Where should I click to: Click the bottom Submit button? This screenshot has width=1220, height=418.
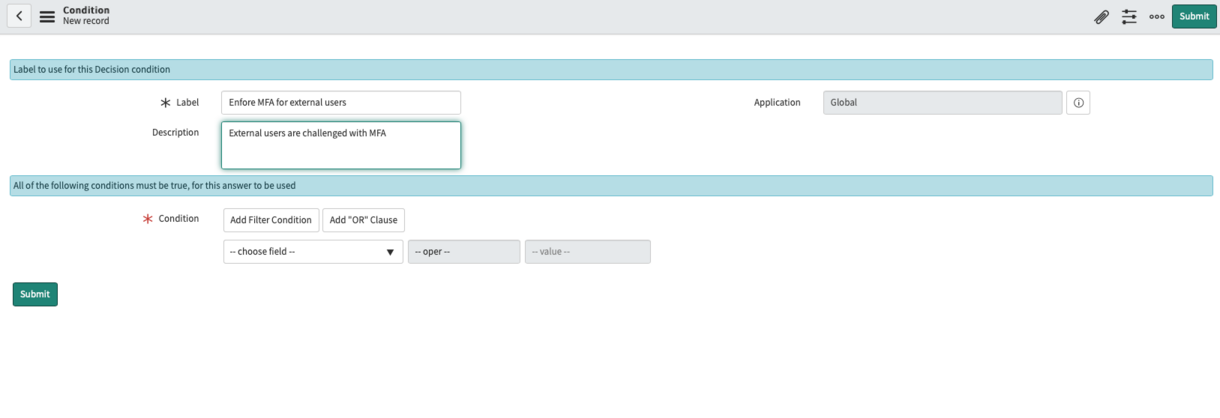35,294
